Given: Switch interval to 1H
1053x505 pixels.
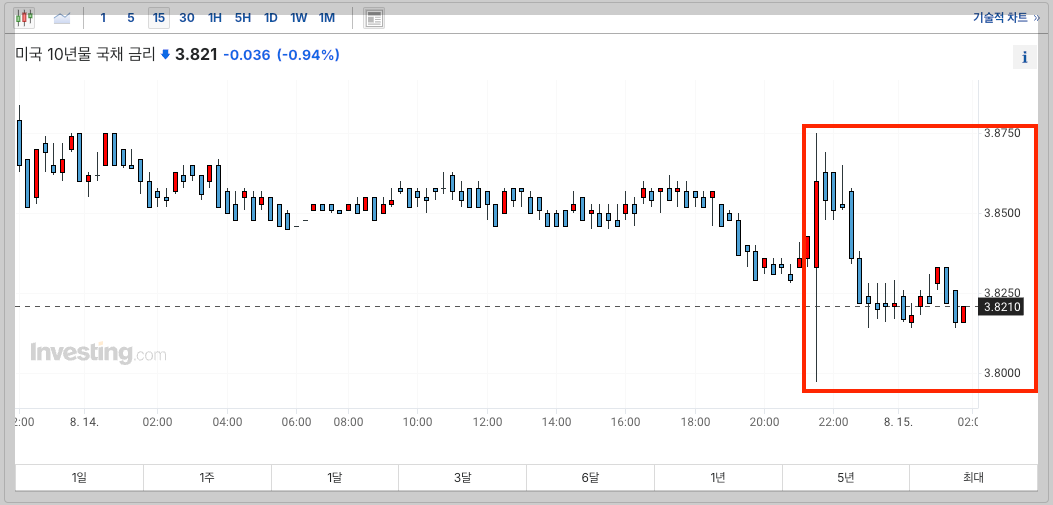Looking at the screenshot, I should coord(215,18).
